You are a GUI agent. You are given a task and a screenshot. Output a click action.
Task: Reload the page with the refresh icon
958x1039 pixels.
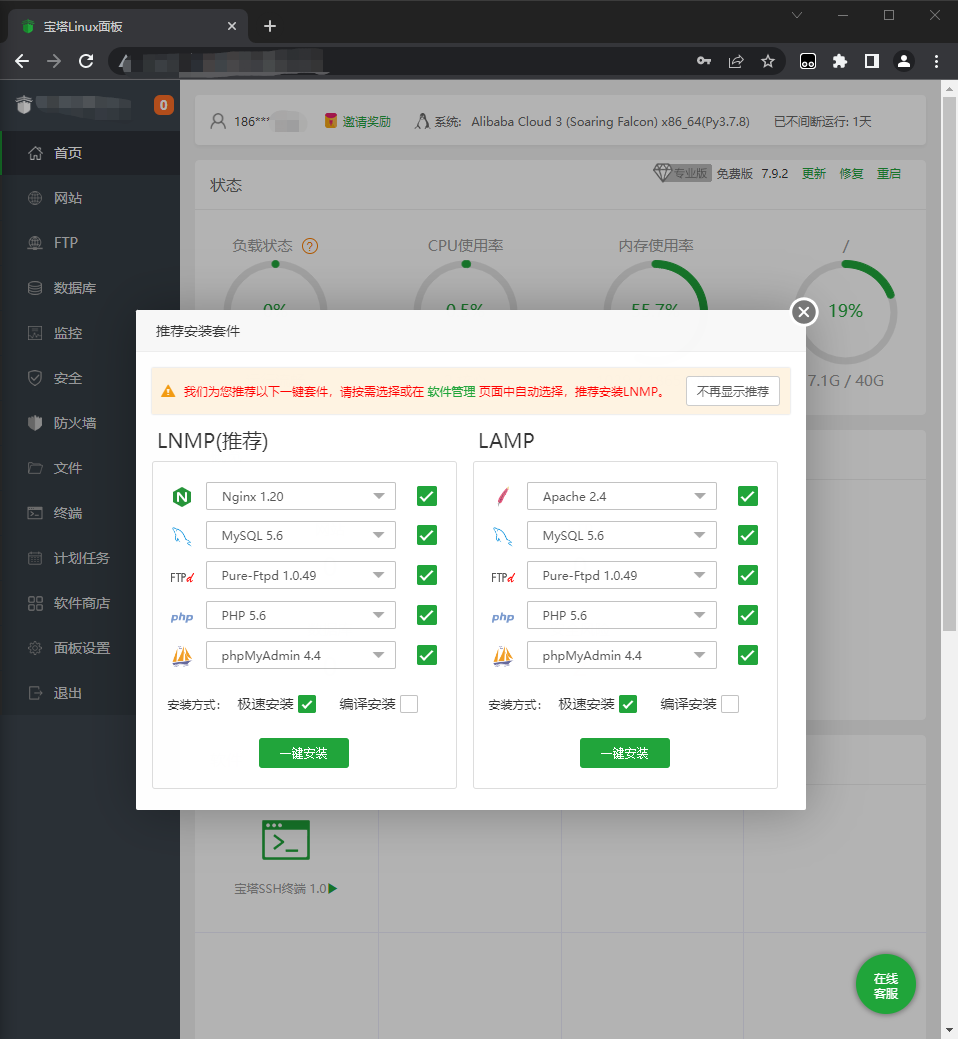tap(86, 62)
